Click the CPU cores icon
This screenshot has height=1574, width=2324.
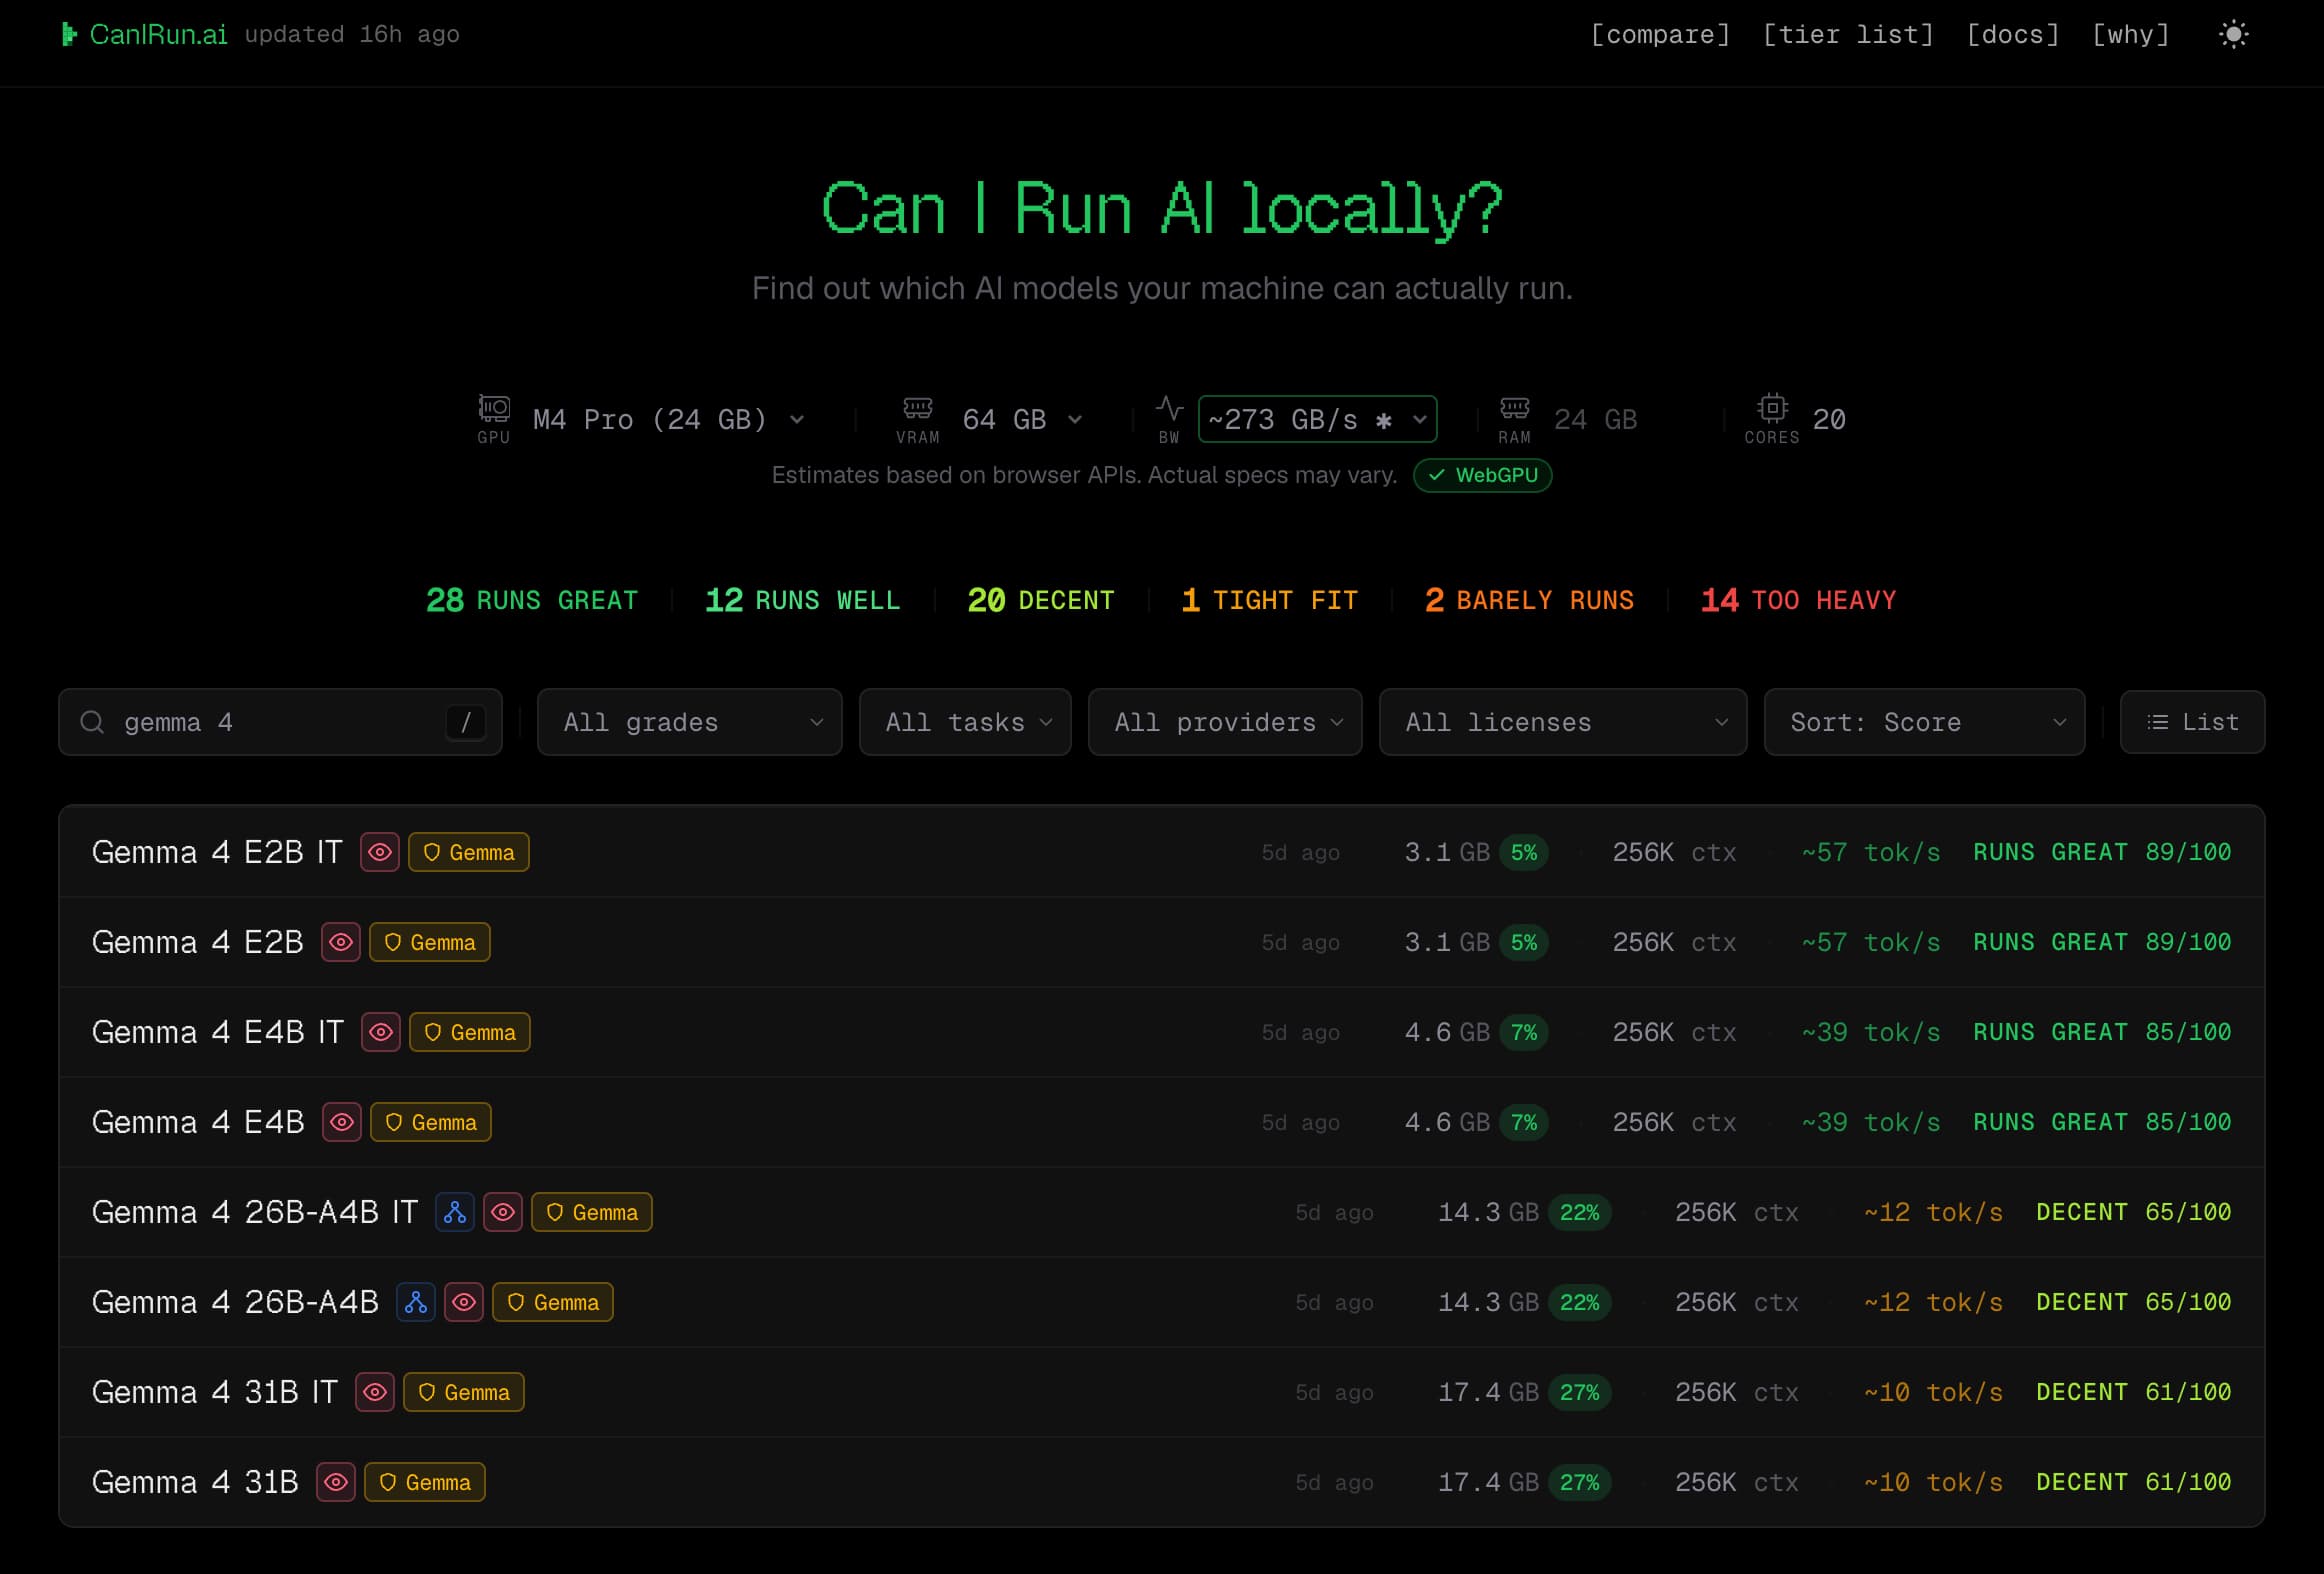1772,407
